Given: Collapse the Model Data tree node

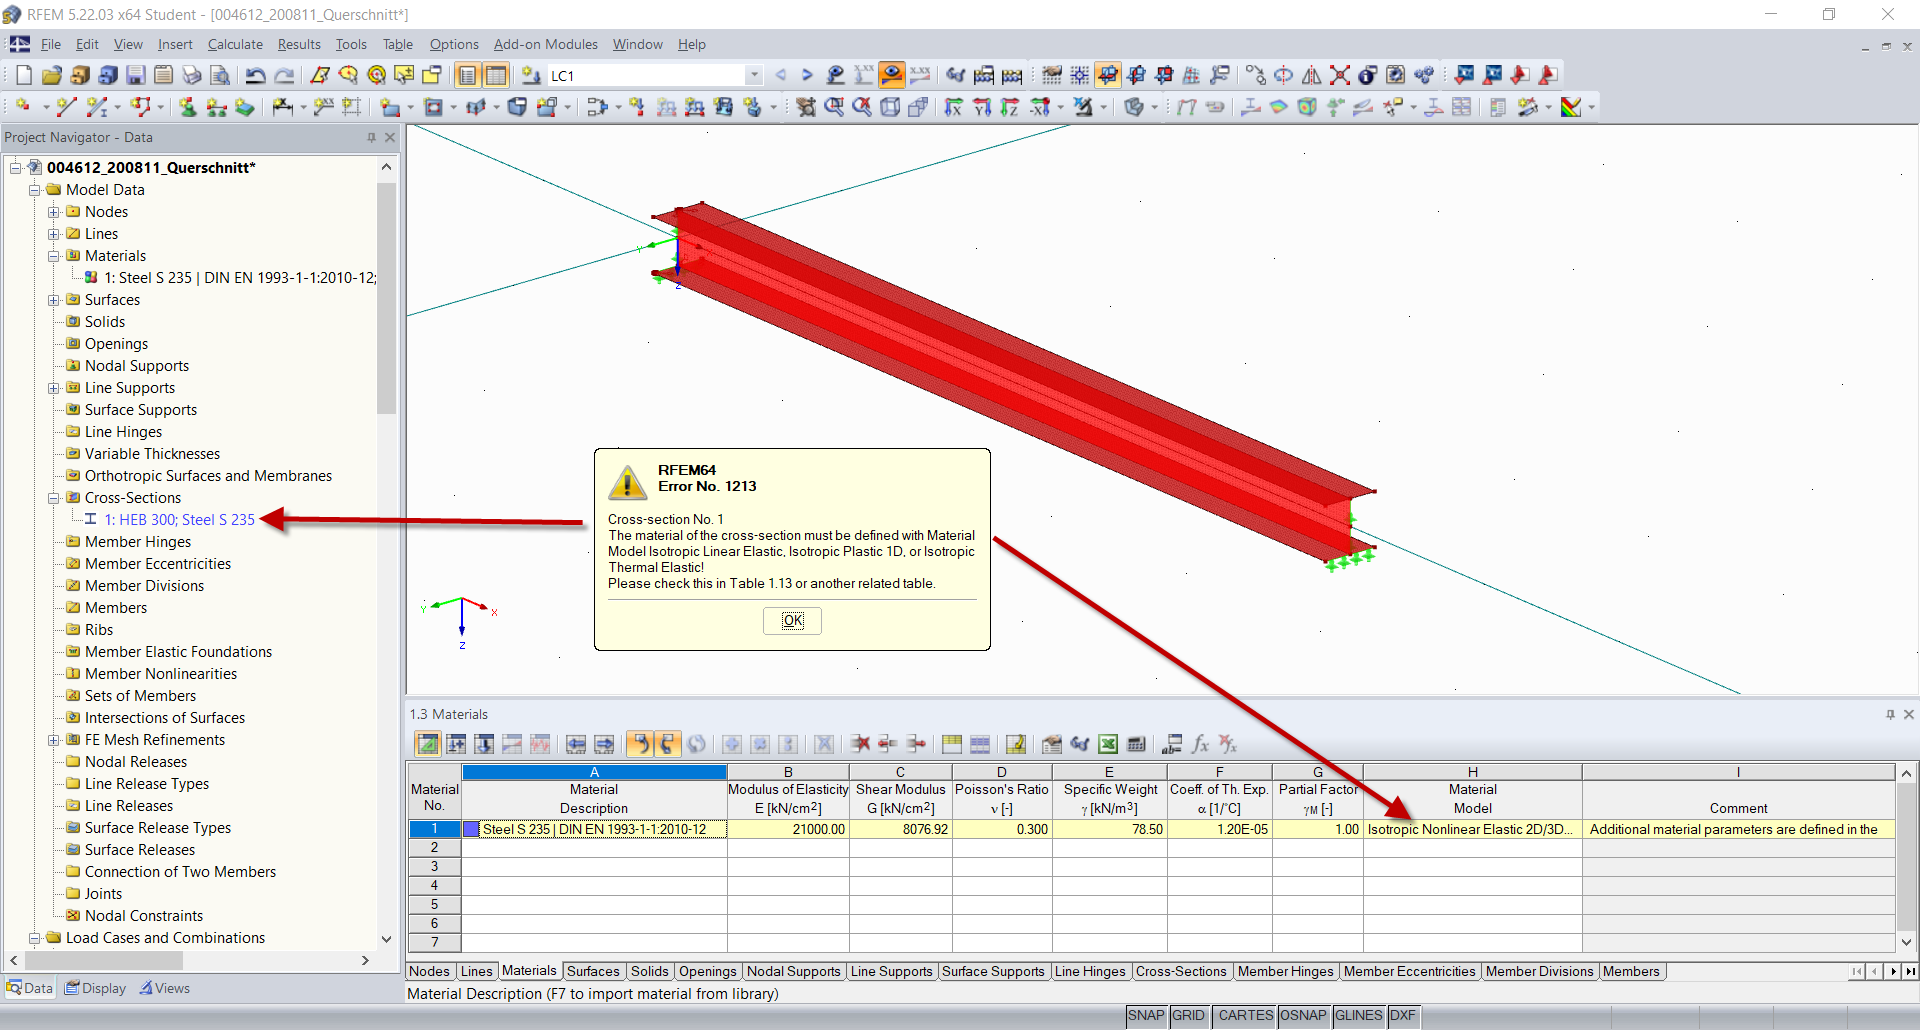Looking at the screenshot, I should [x=35, y=190].
